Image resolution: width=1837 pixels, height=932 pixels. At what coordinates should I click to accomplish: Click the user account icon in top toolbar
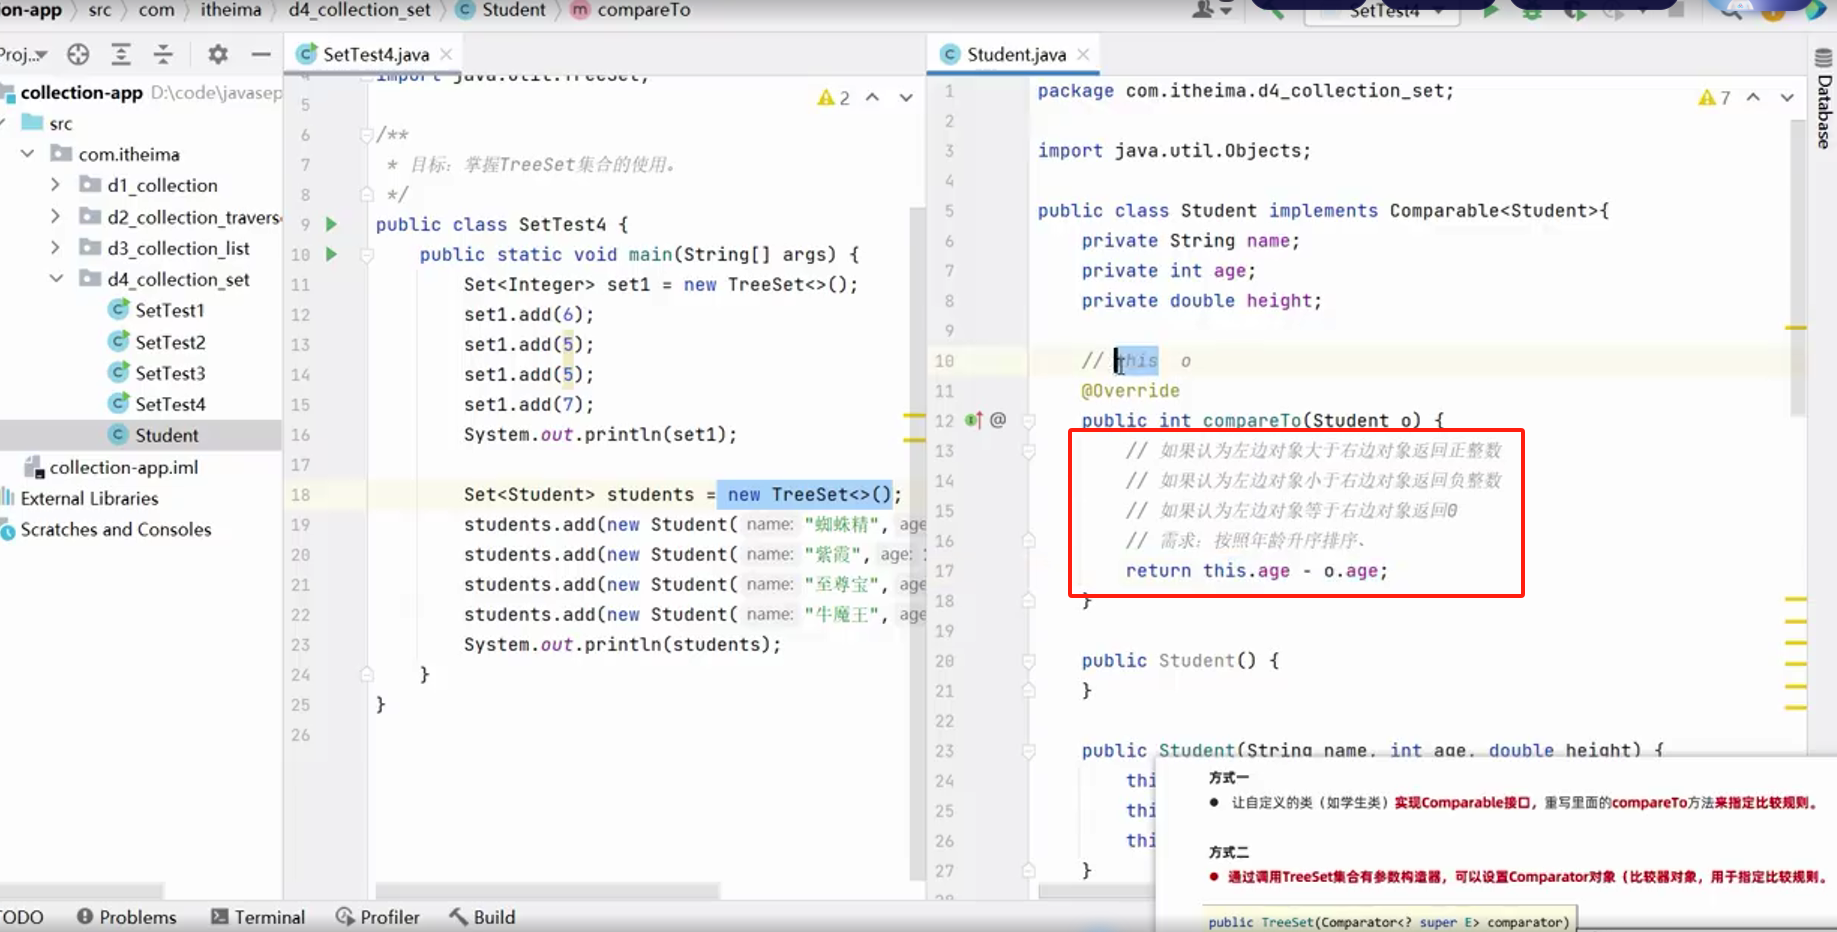point(1211,10)
